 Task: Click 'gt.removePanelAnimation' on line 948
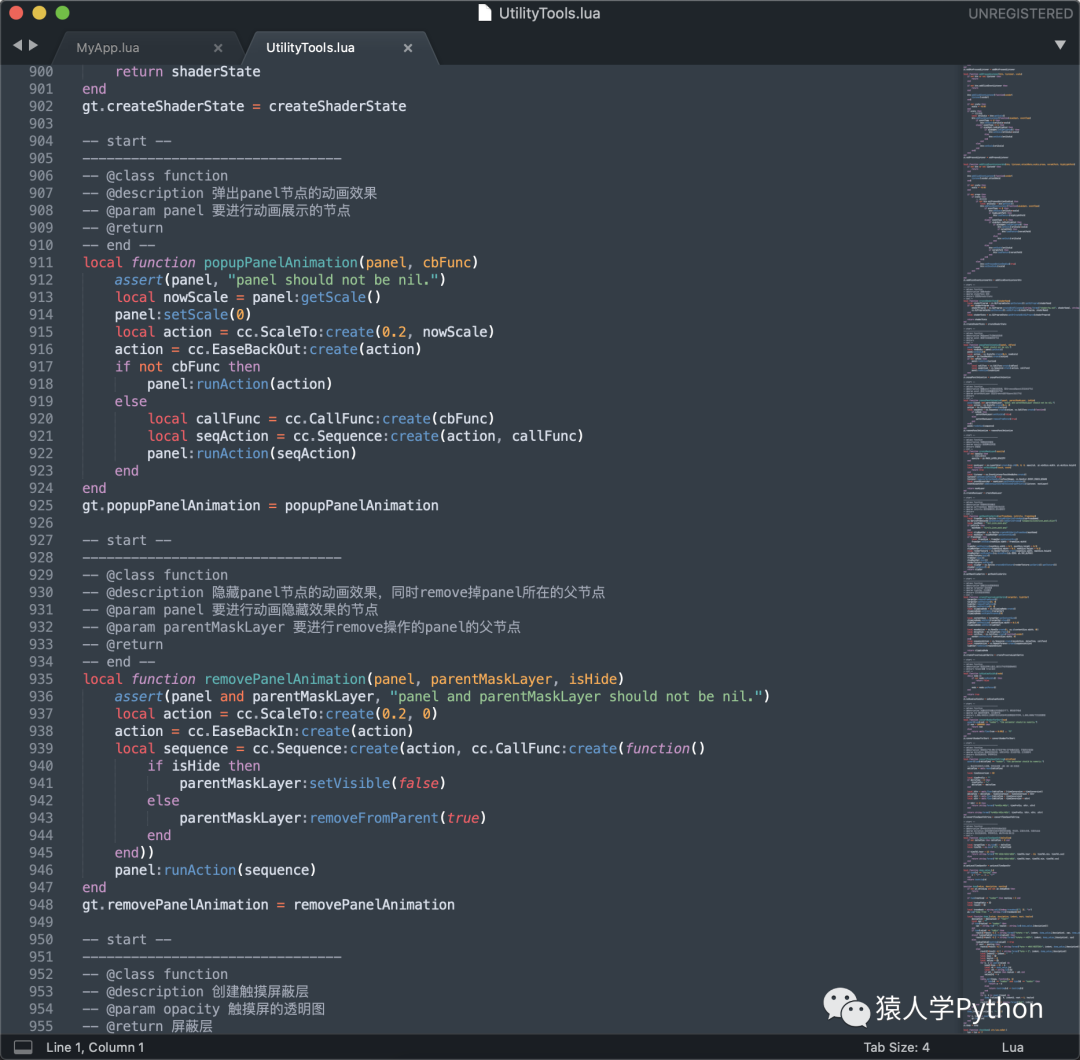(x=176, y=905)
